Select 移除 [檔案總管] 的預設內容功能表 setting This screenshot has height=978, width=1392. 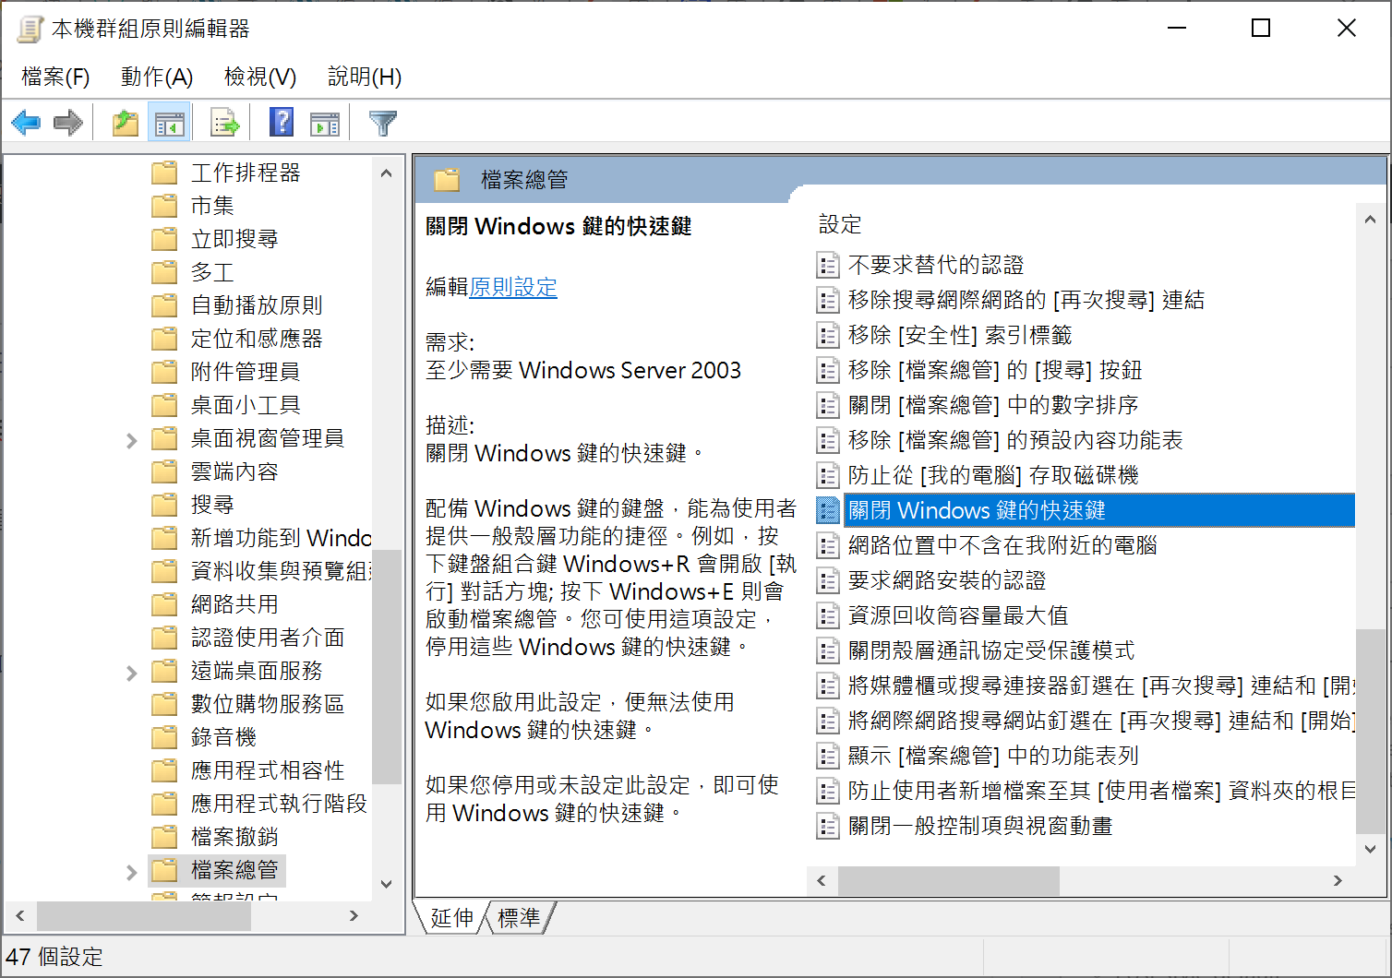point(1015,440)
